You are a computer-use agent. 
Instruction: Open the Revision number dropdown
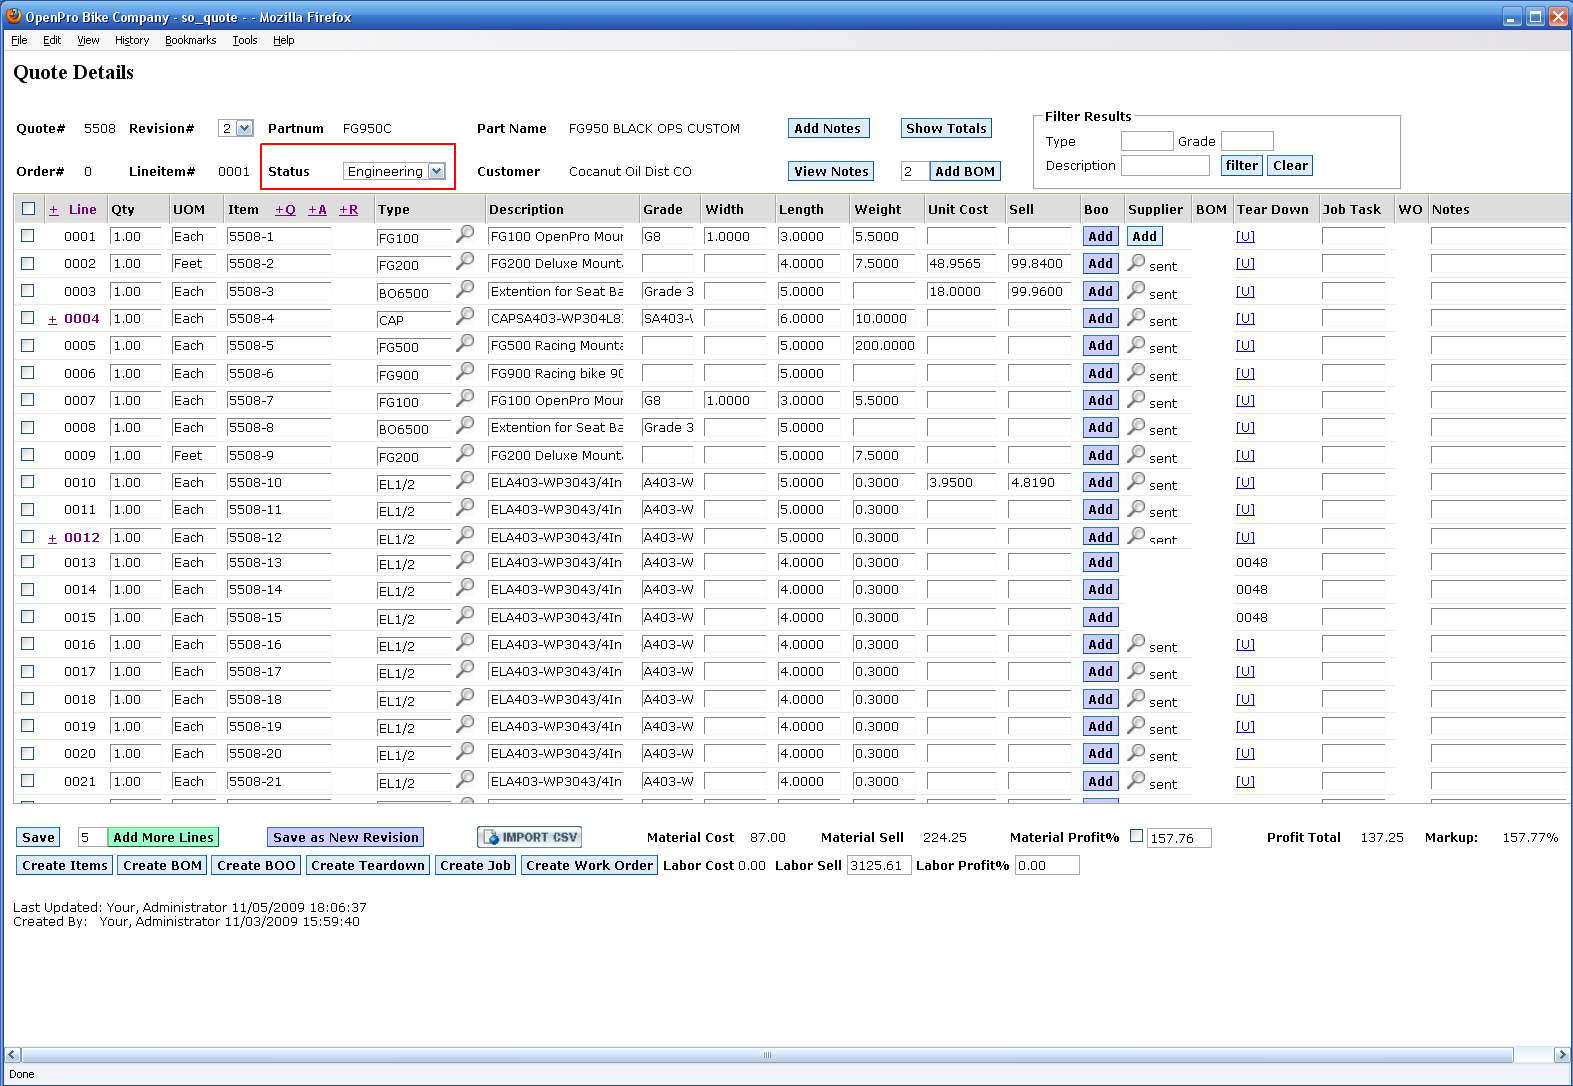coord(236,128)
